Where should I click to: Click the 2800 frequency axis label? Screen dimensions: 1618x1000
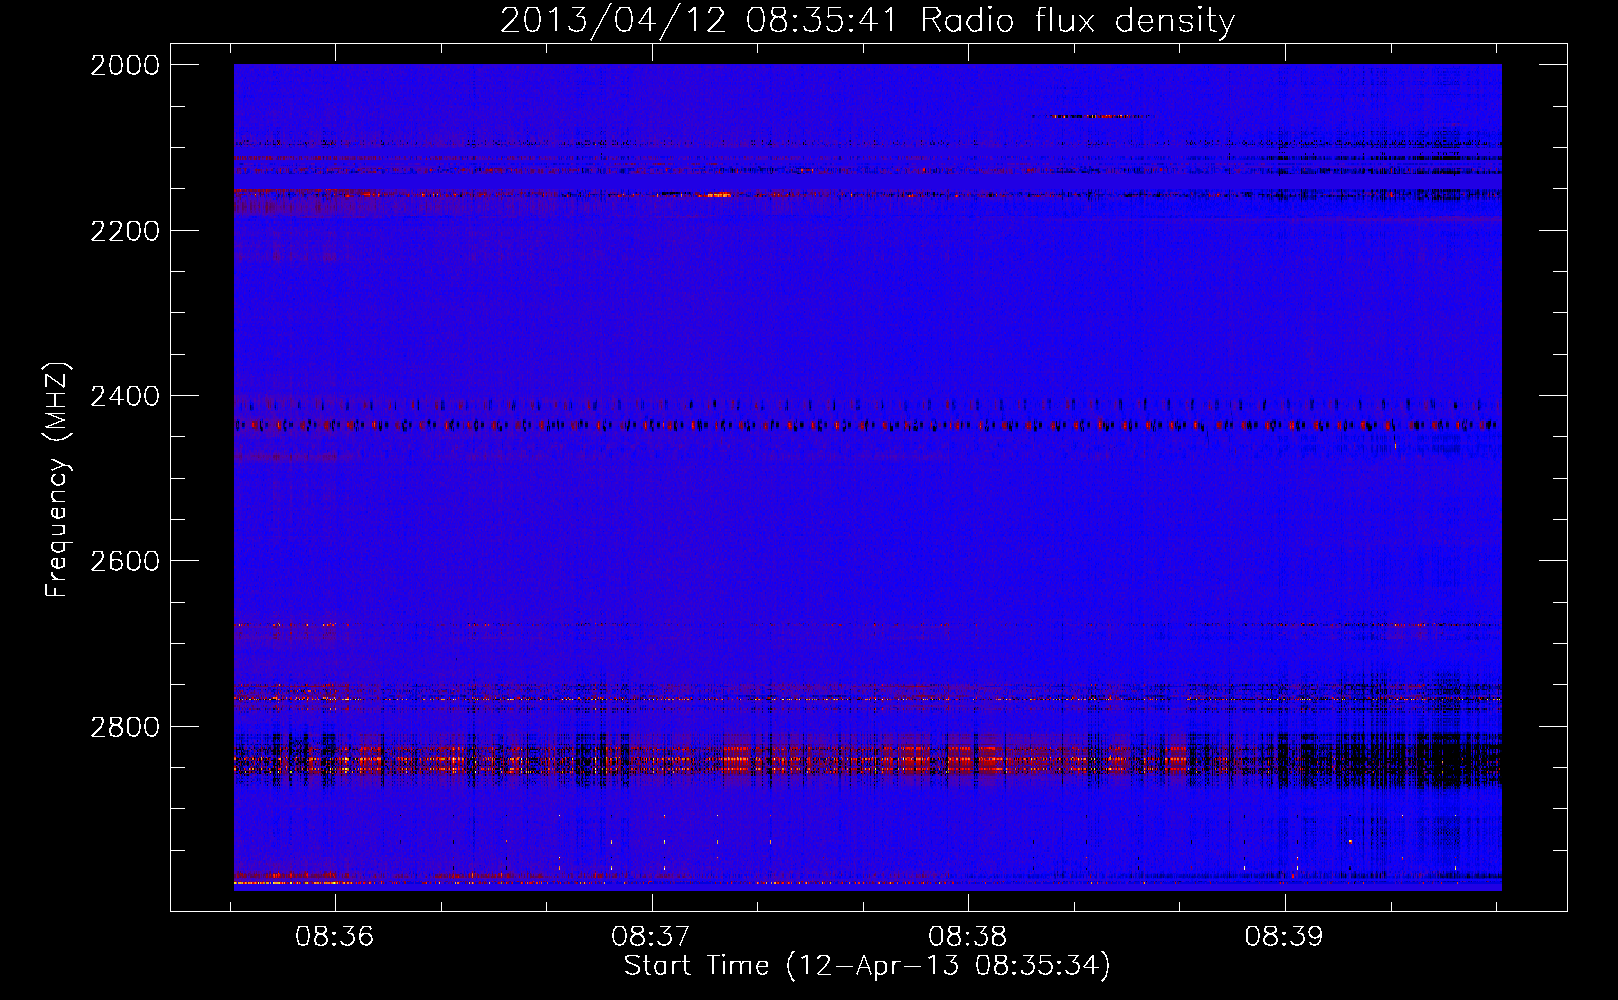pos(125,727)
